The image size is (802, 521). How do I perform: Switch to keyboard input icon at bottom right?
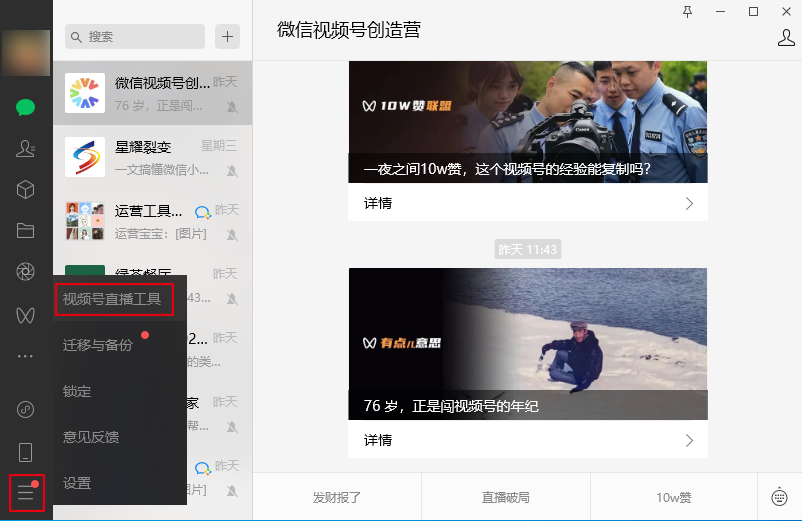(x=779, y=496)
